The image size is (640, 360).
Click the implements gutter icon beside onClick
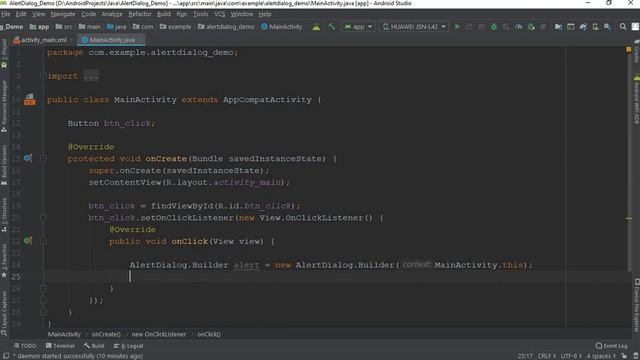click(x=27, y=241)
